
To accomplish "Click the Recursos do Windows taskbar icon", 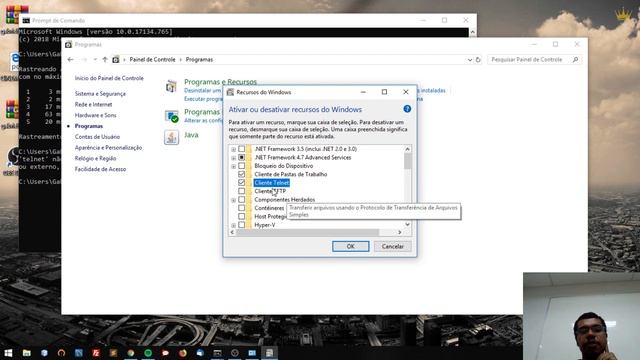I will 269,353.
